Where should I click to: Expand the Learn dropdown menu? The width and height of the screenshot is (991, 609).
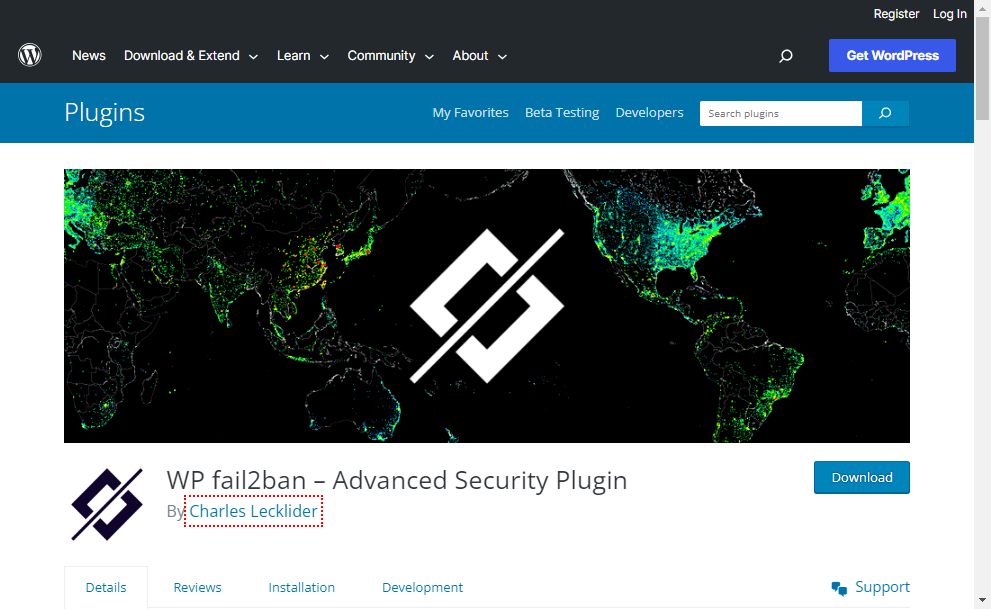coord(302,56)
